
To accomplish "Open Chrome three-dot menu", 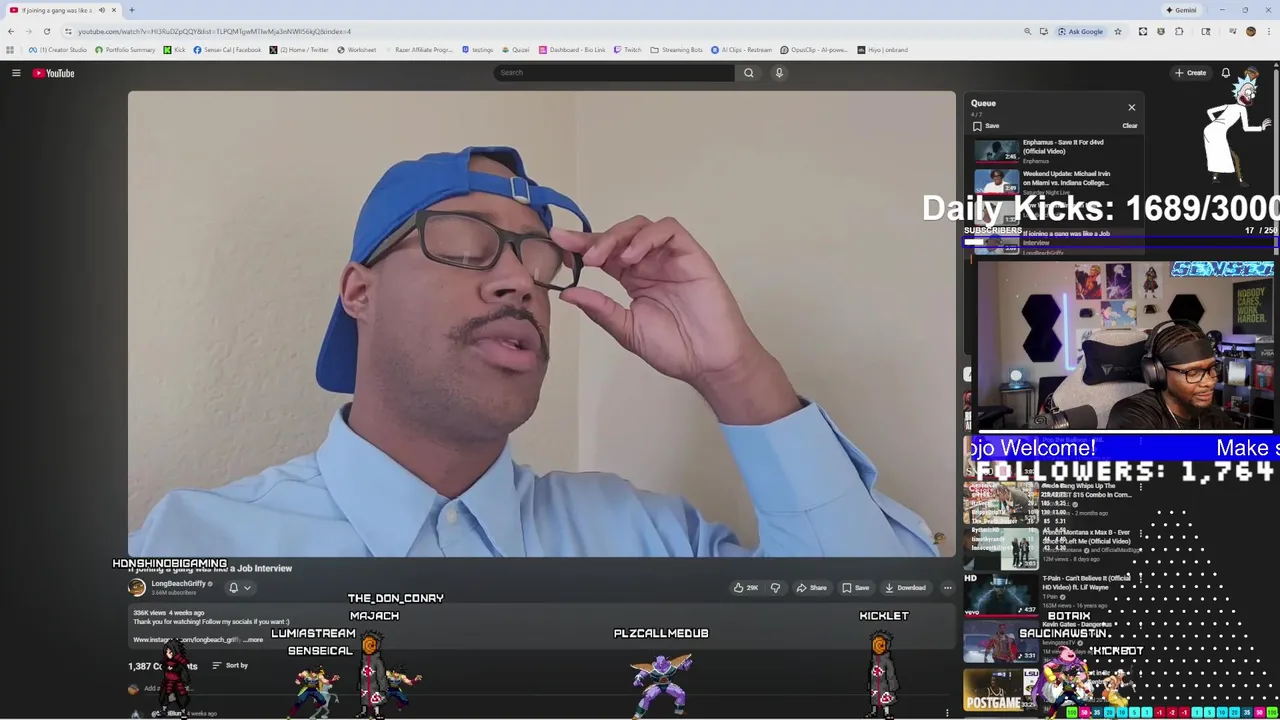I will (1269, 31).
